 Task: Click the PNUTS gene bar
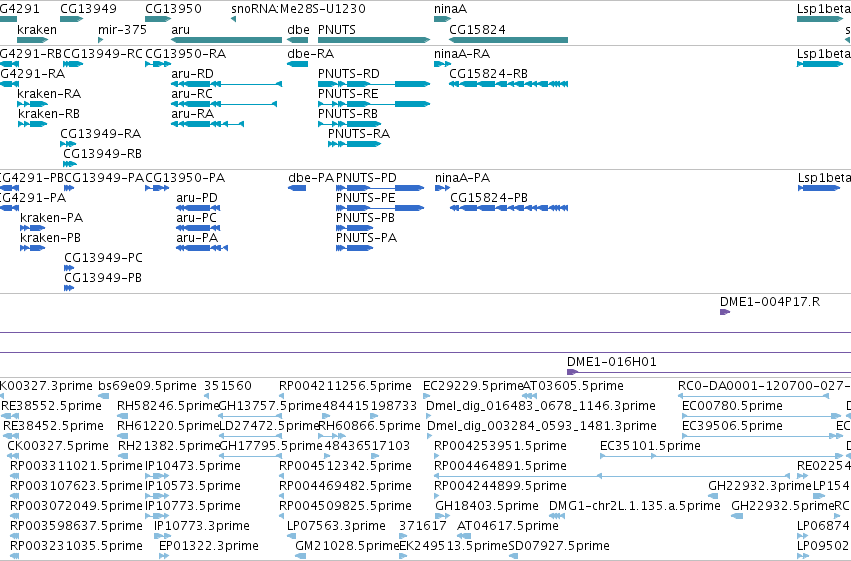[x=374, y=40]
